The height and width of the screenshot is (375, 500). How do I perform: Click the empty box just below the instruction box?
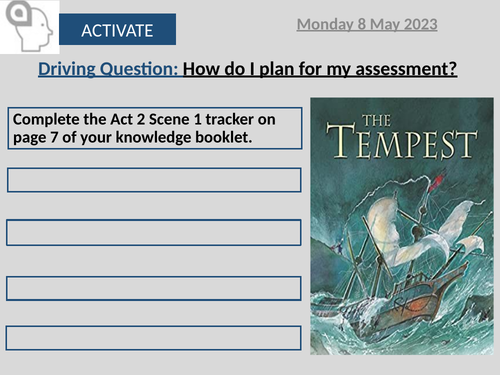[154, 180]
